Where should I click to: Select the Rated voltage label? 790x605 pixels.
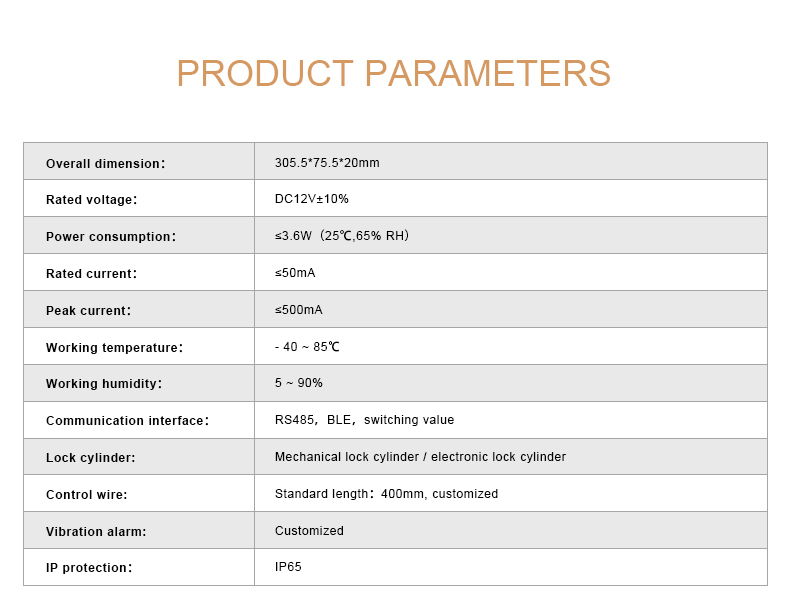(x=91, y=200)
